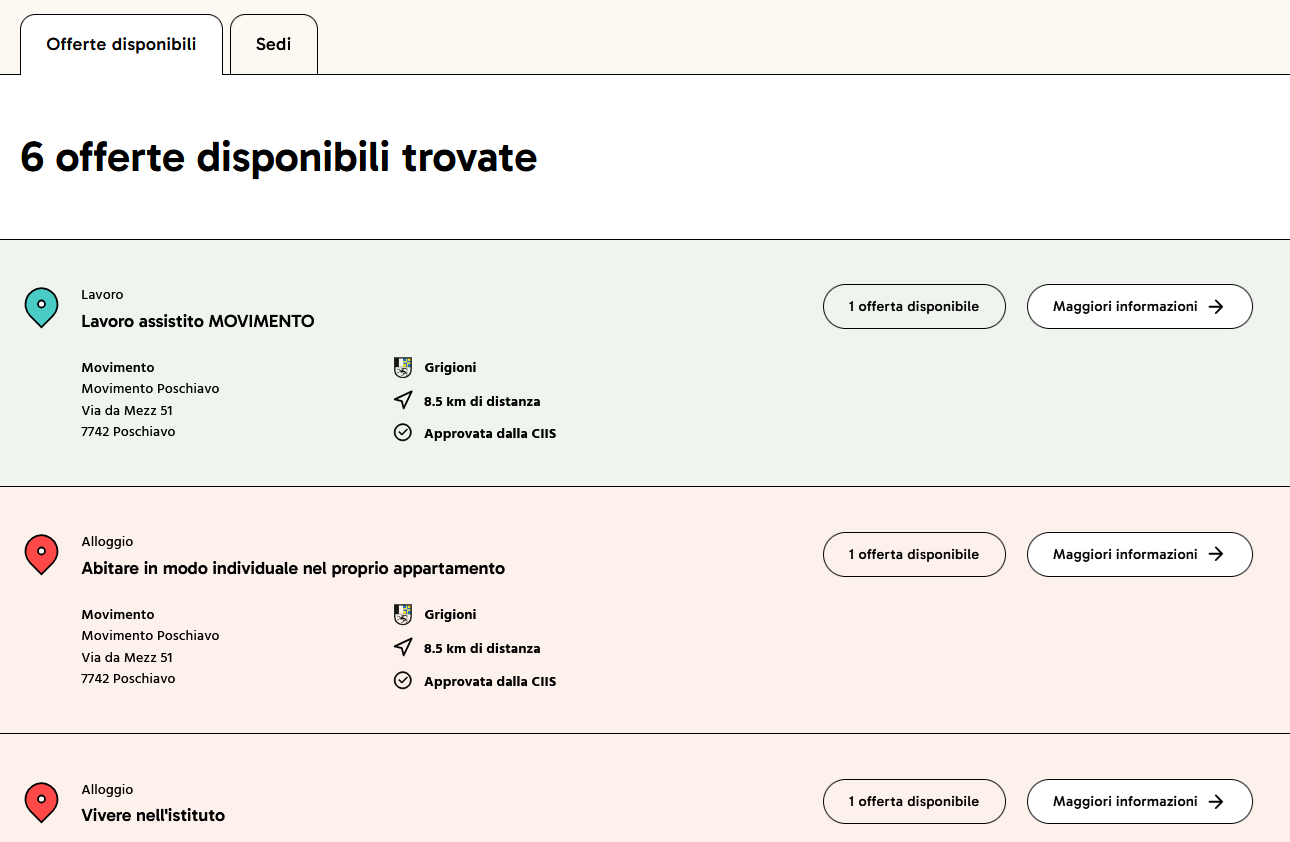Click 1 offerta disponibile on the Lavoro assistito card

(913, 306)
